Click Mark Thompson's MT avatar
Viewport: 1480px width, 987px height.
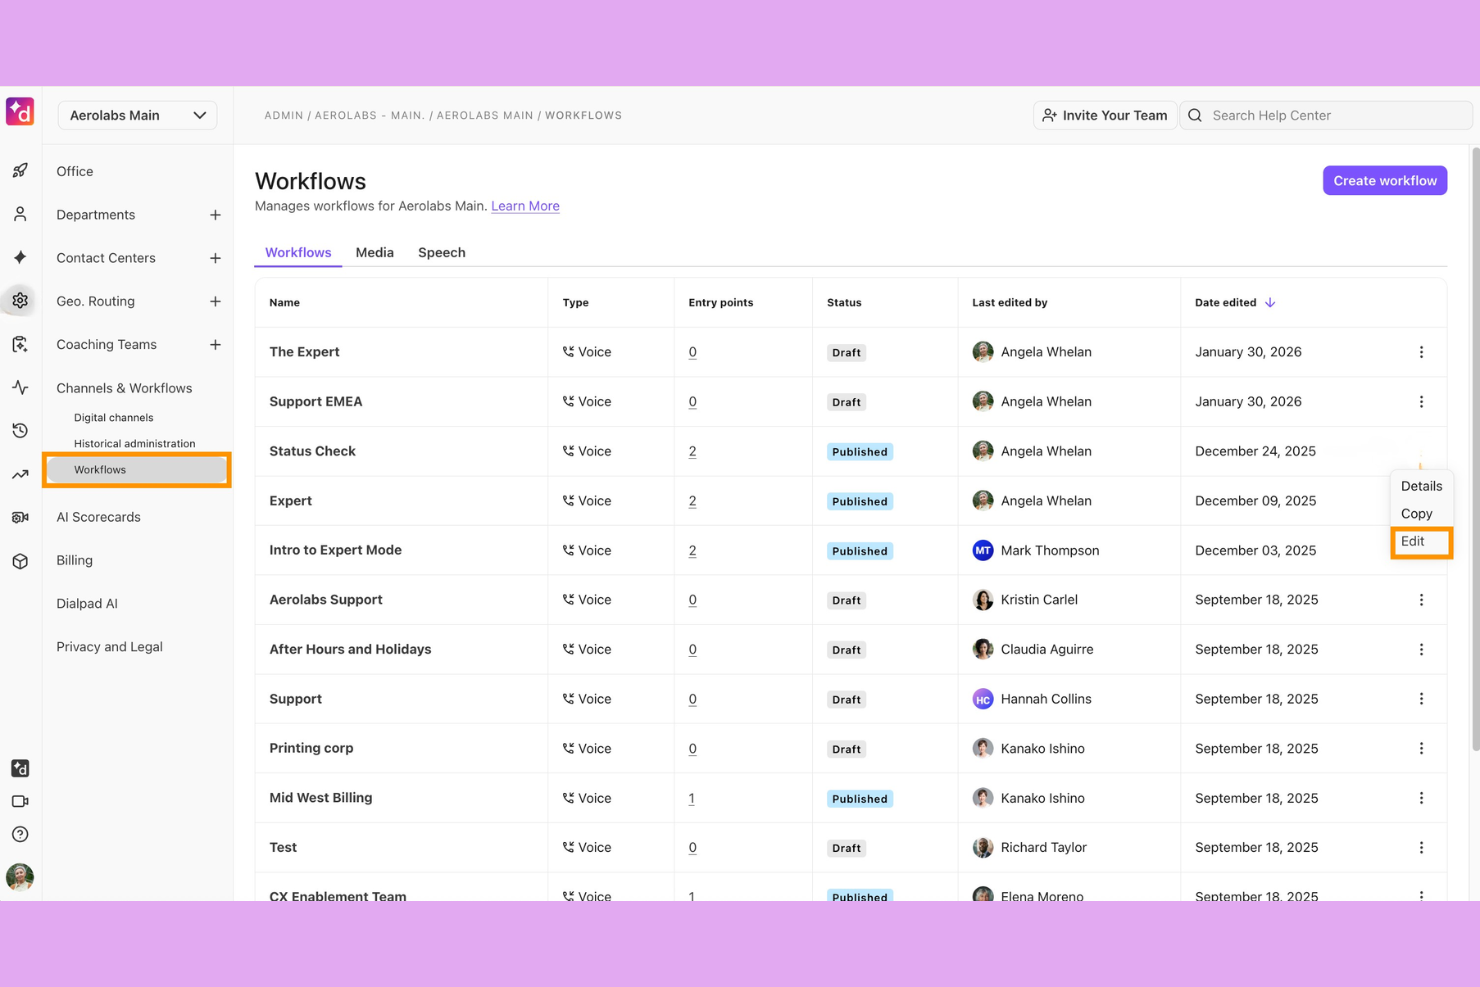click(x=983, y=550)
